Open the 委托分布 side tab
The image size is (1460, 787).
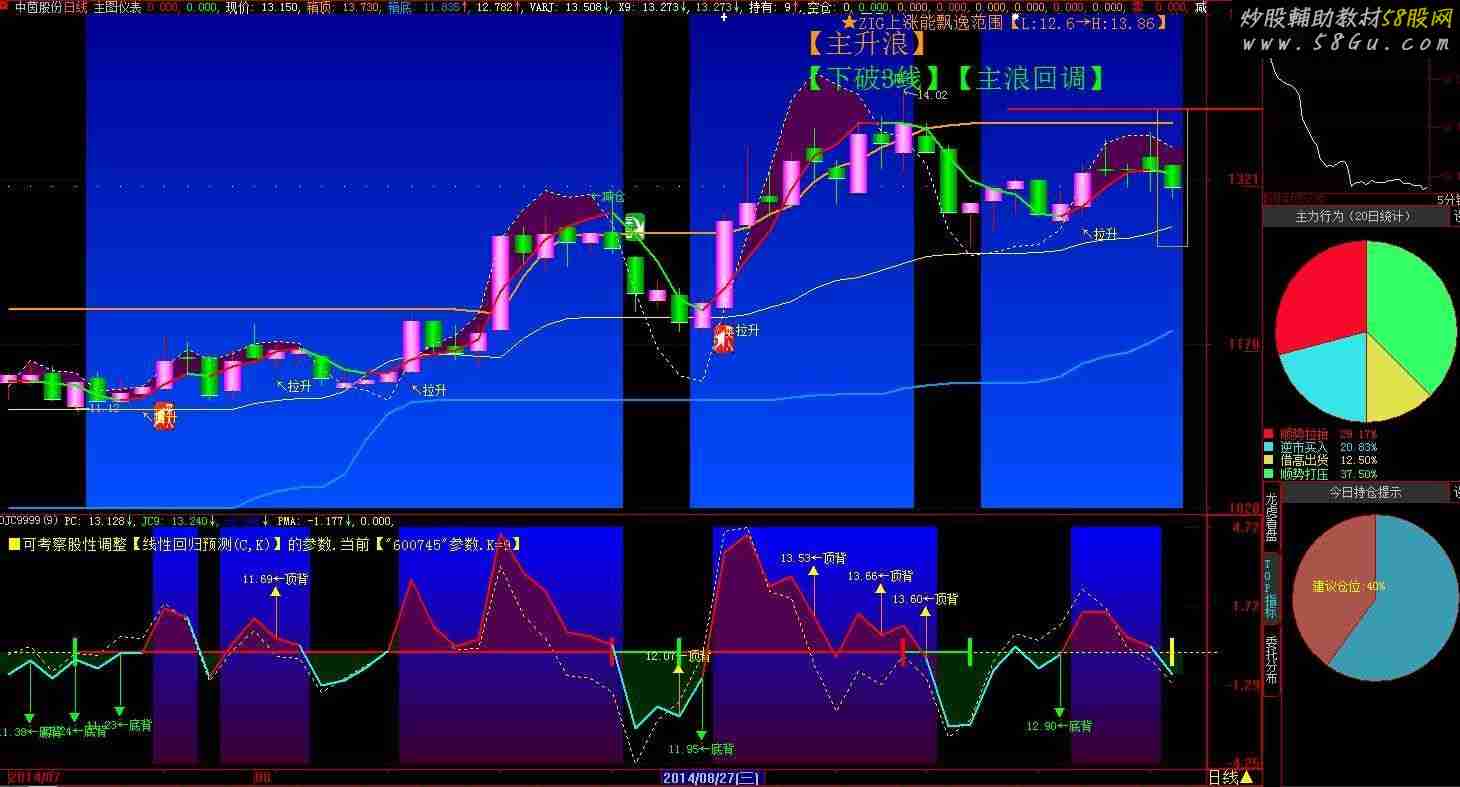(1271, 660)
